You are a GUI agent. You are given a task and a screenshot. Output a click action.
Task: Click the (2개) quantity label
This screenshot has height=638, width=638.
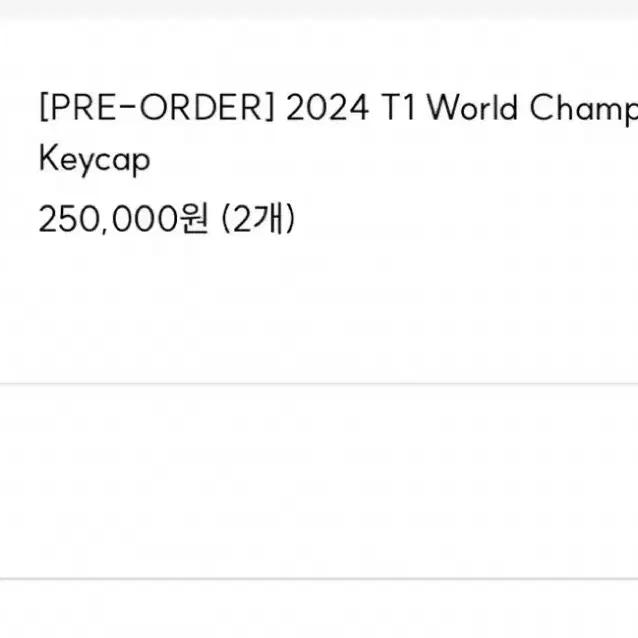[x=258, y=219]
